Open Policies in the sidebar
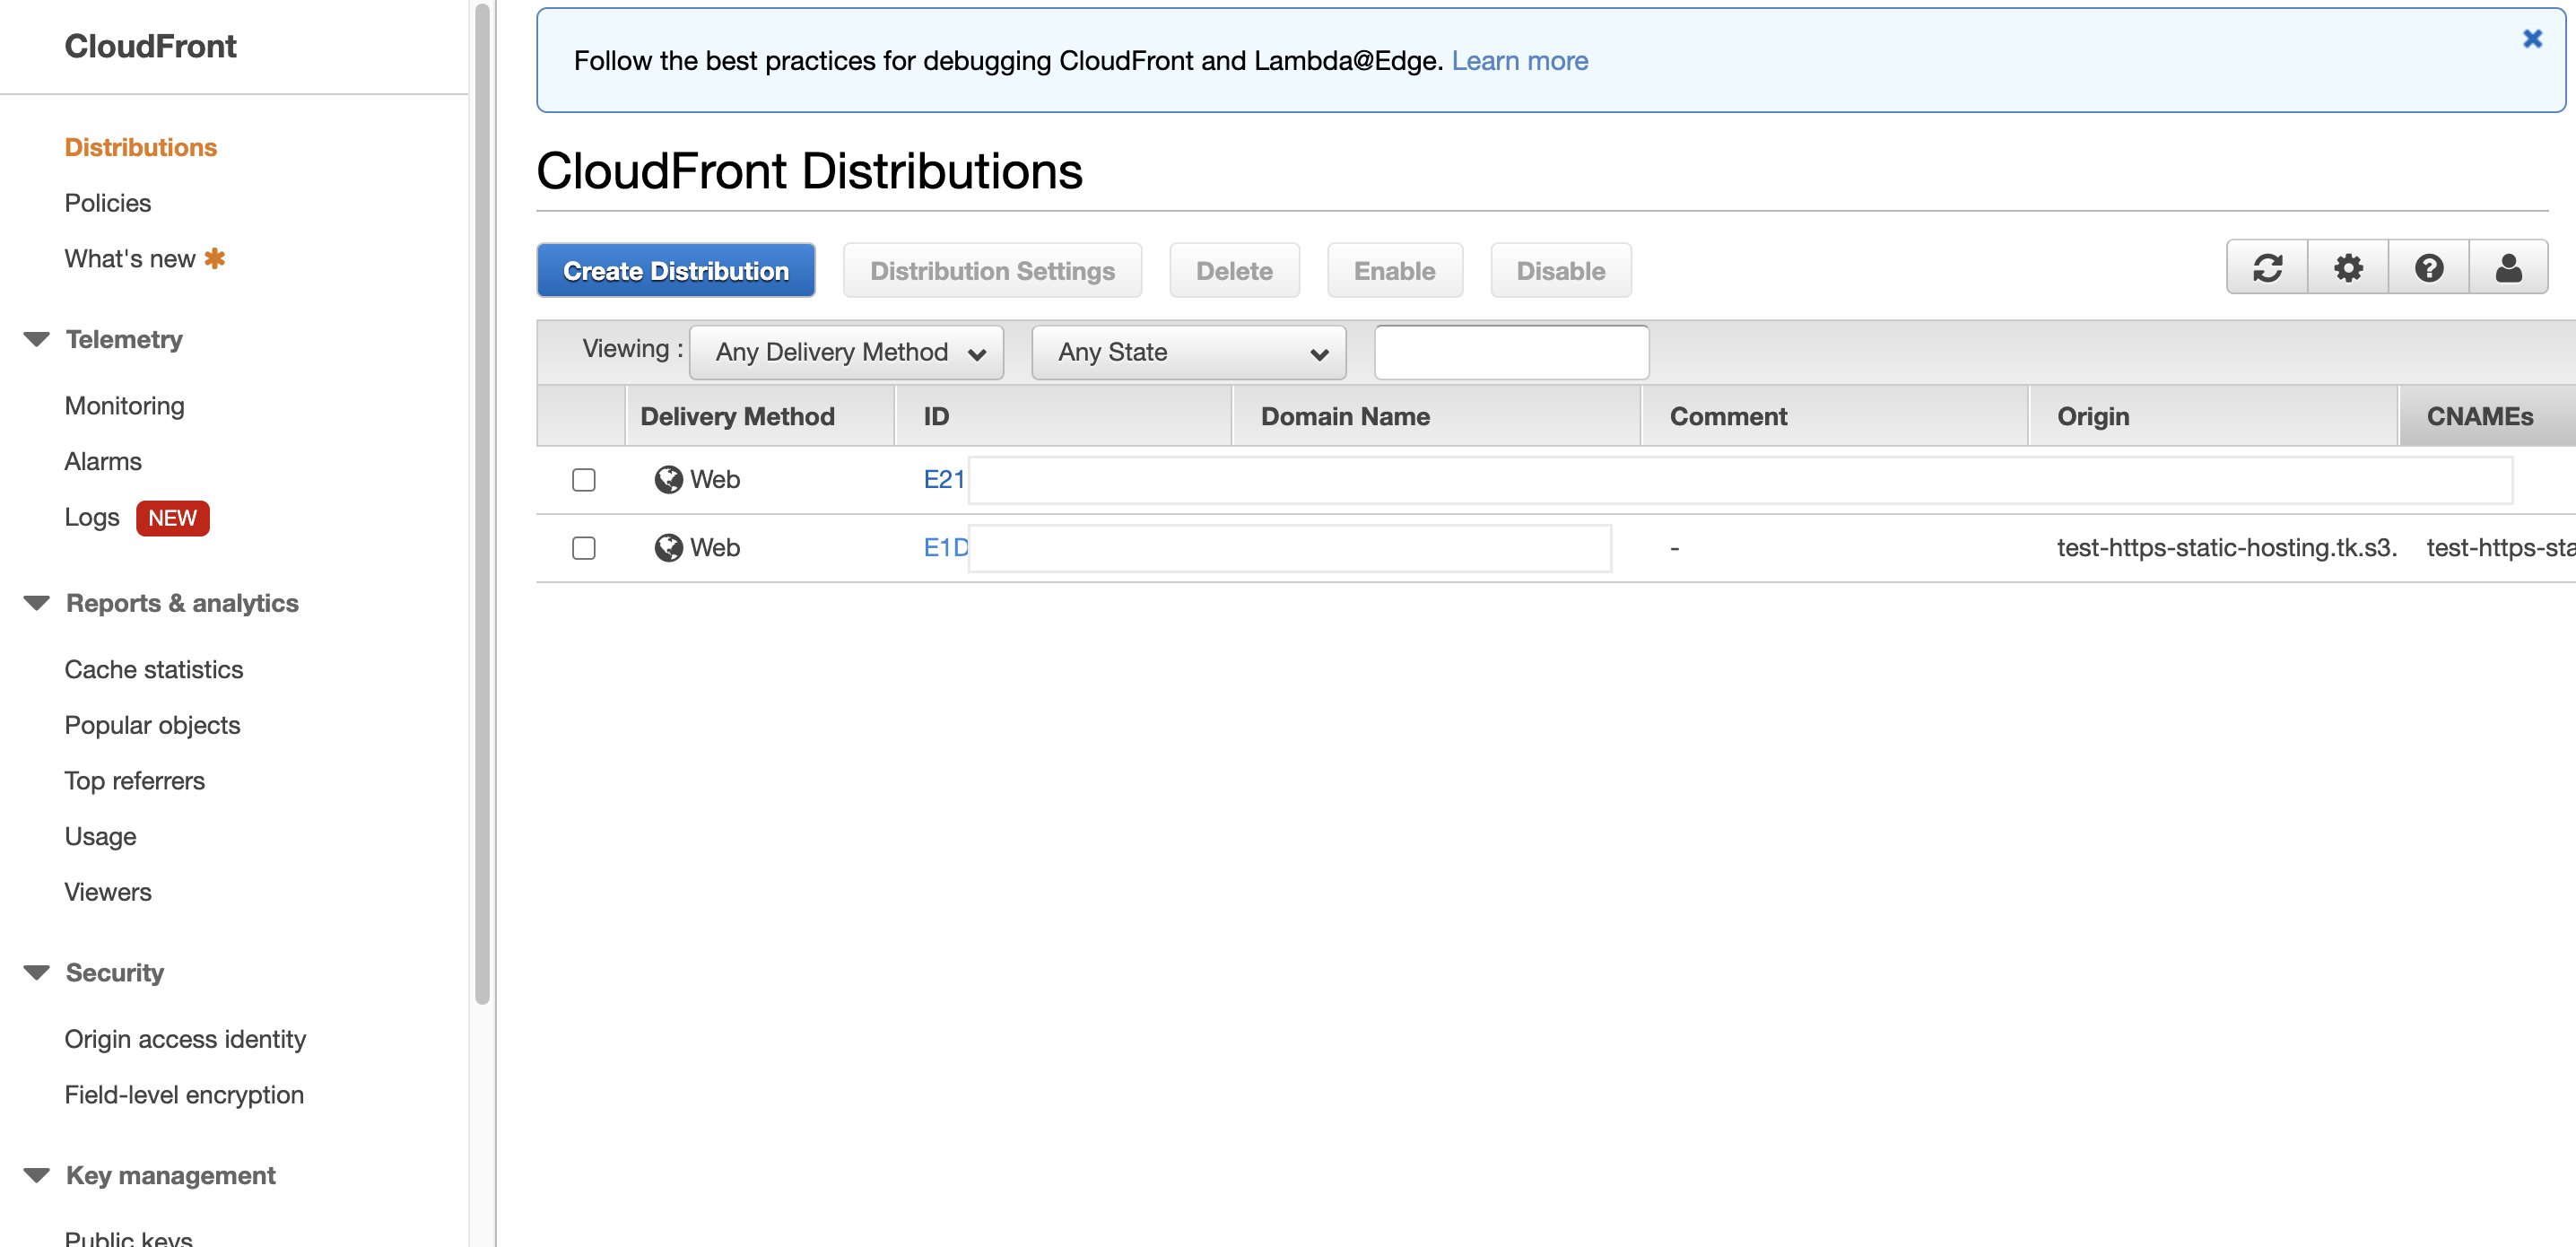The width and height of the screenshot is (2576, 1247). point(108,203)
